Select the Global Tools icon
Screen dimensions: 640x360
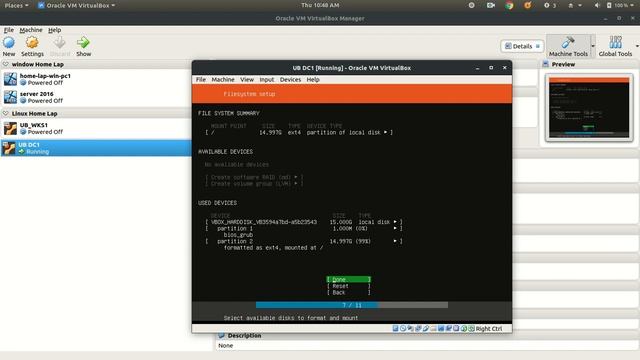[616, 42]
